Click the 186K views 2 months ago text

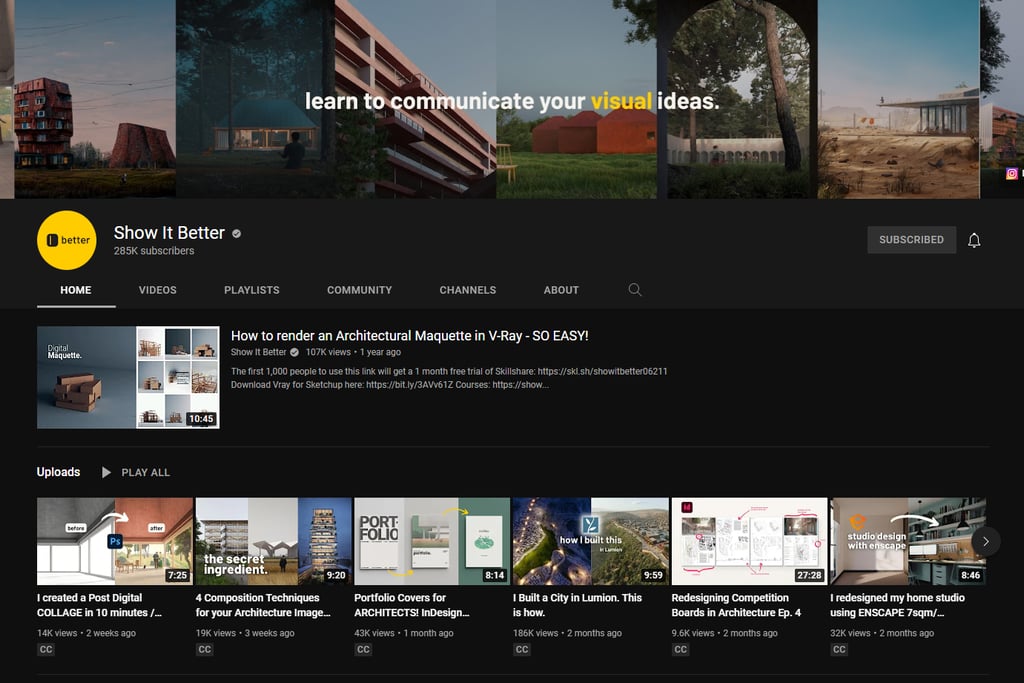pyautogui.click(x=568, y=633)
